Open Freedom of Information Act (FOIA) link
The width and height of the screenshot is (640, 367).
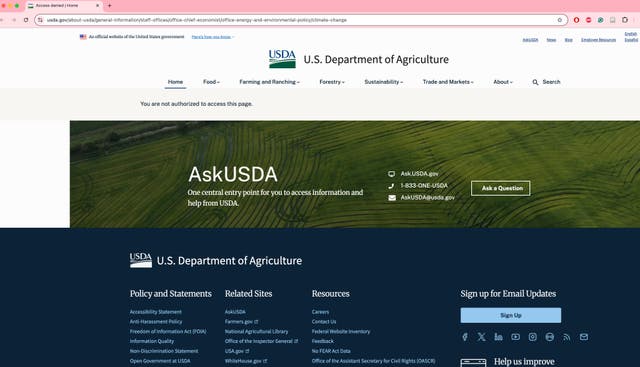click(168, 331)
